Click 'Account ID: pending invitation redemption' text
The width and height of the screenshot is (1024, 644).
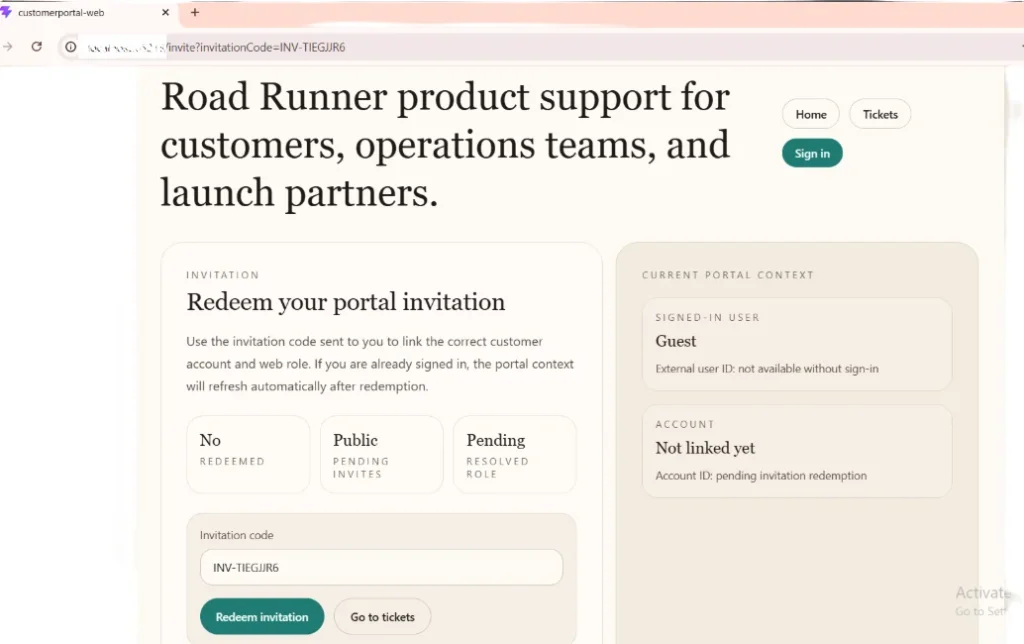761,475
